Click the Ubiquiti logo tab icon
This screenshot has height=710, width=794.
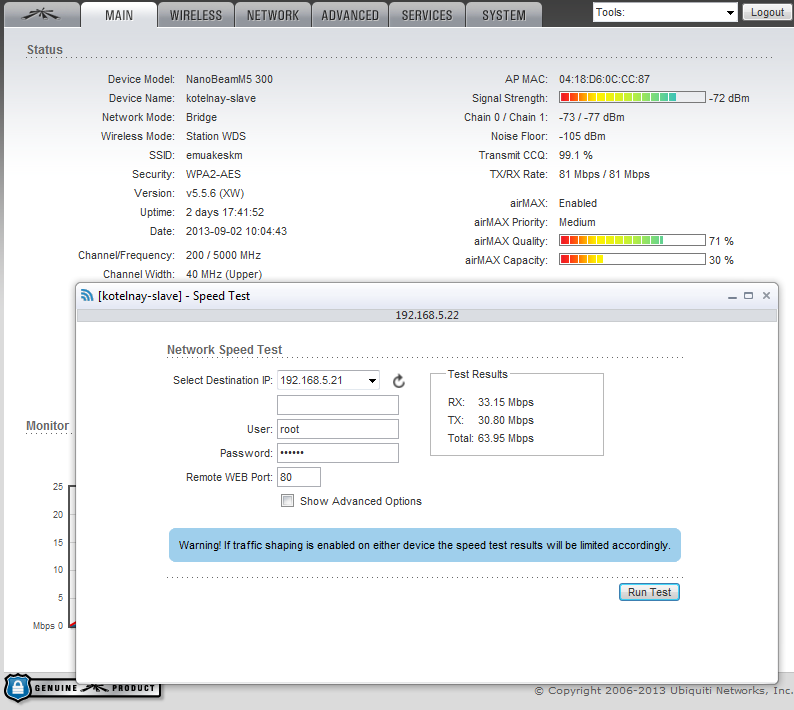tap(39, 14)
